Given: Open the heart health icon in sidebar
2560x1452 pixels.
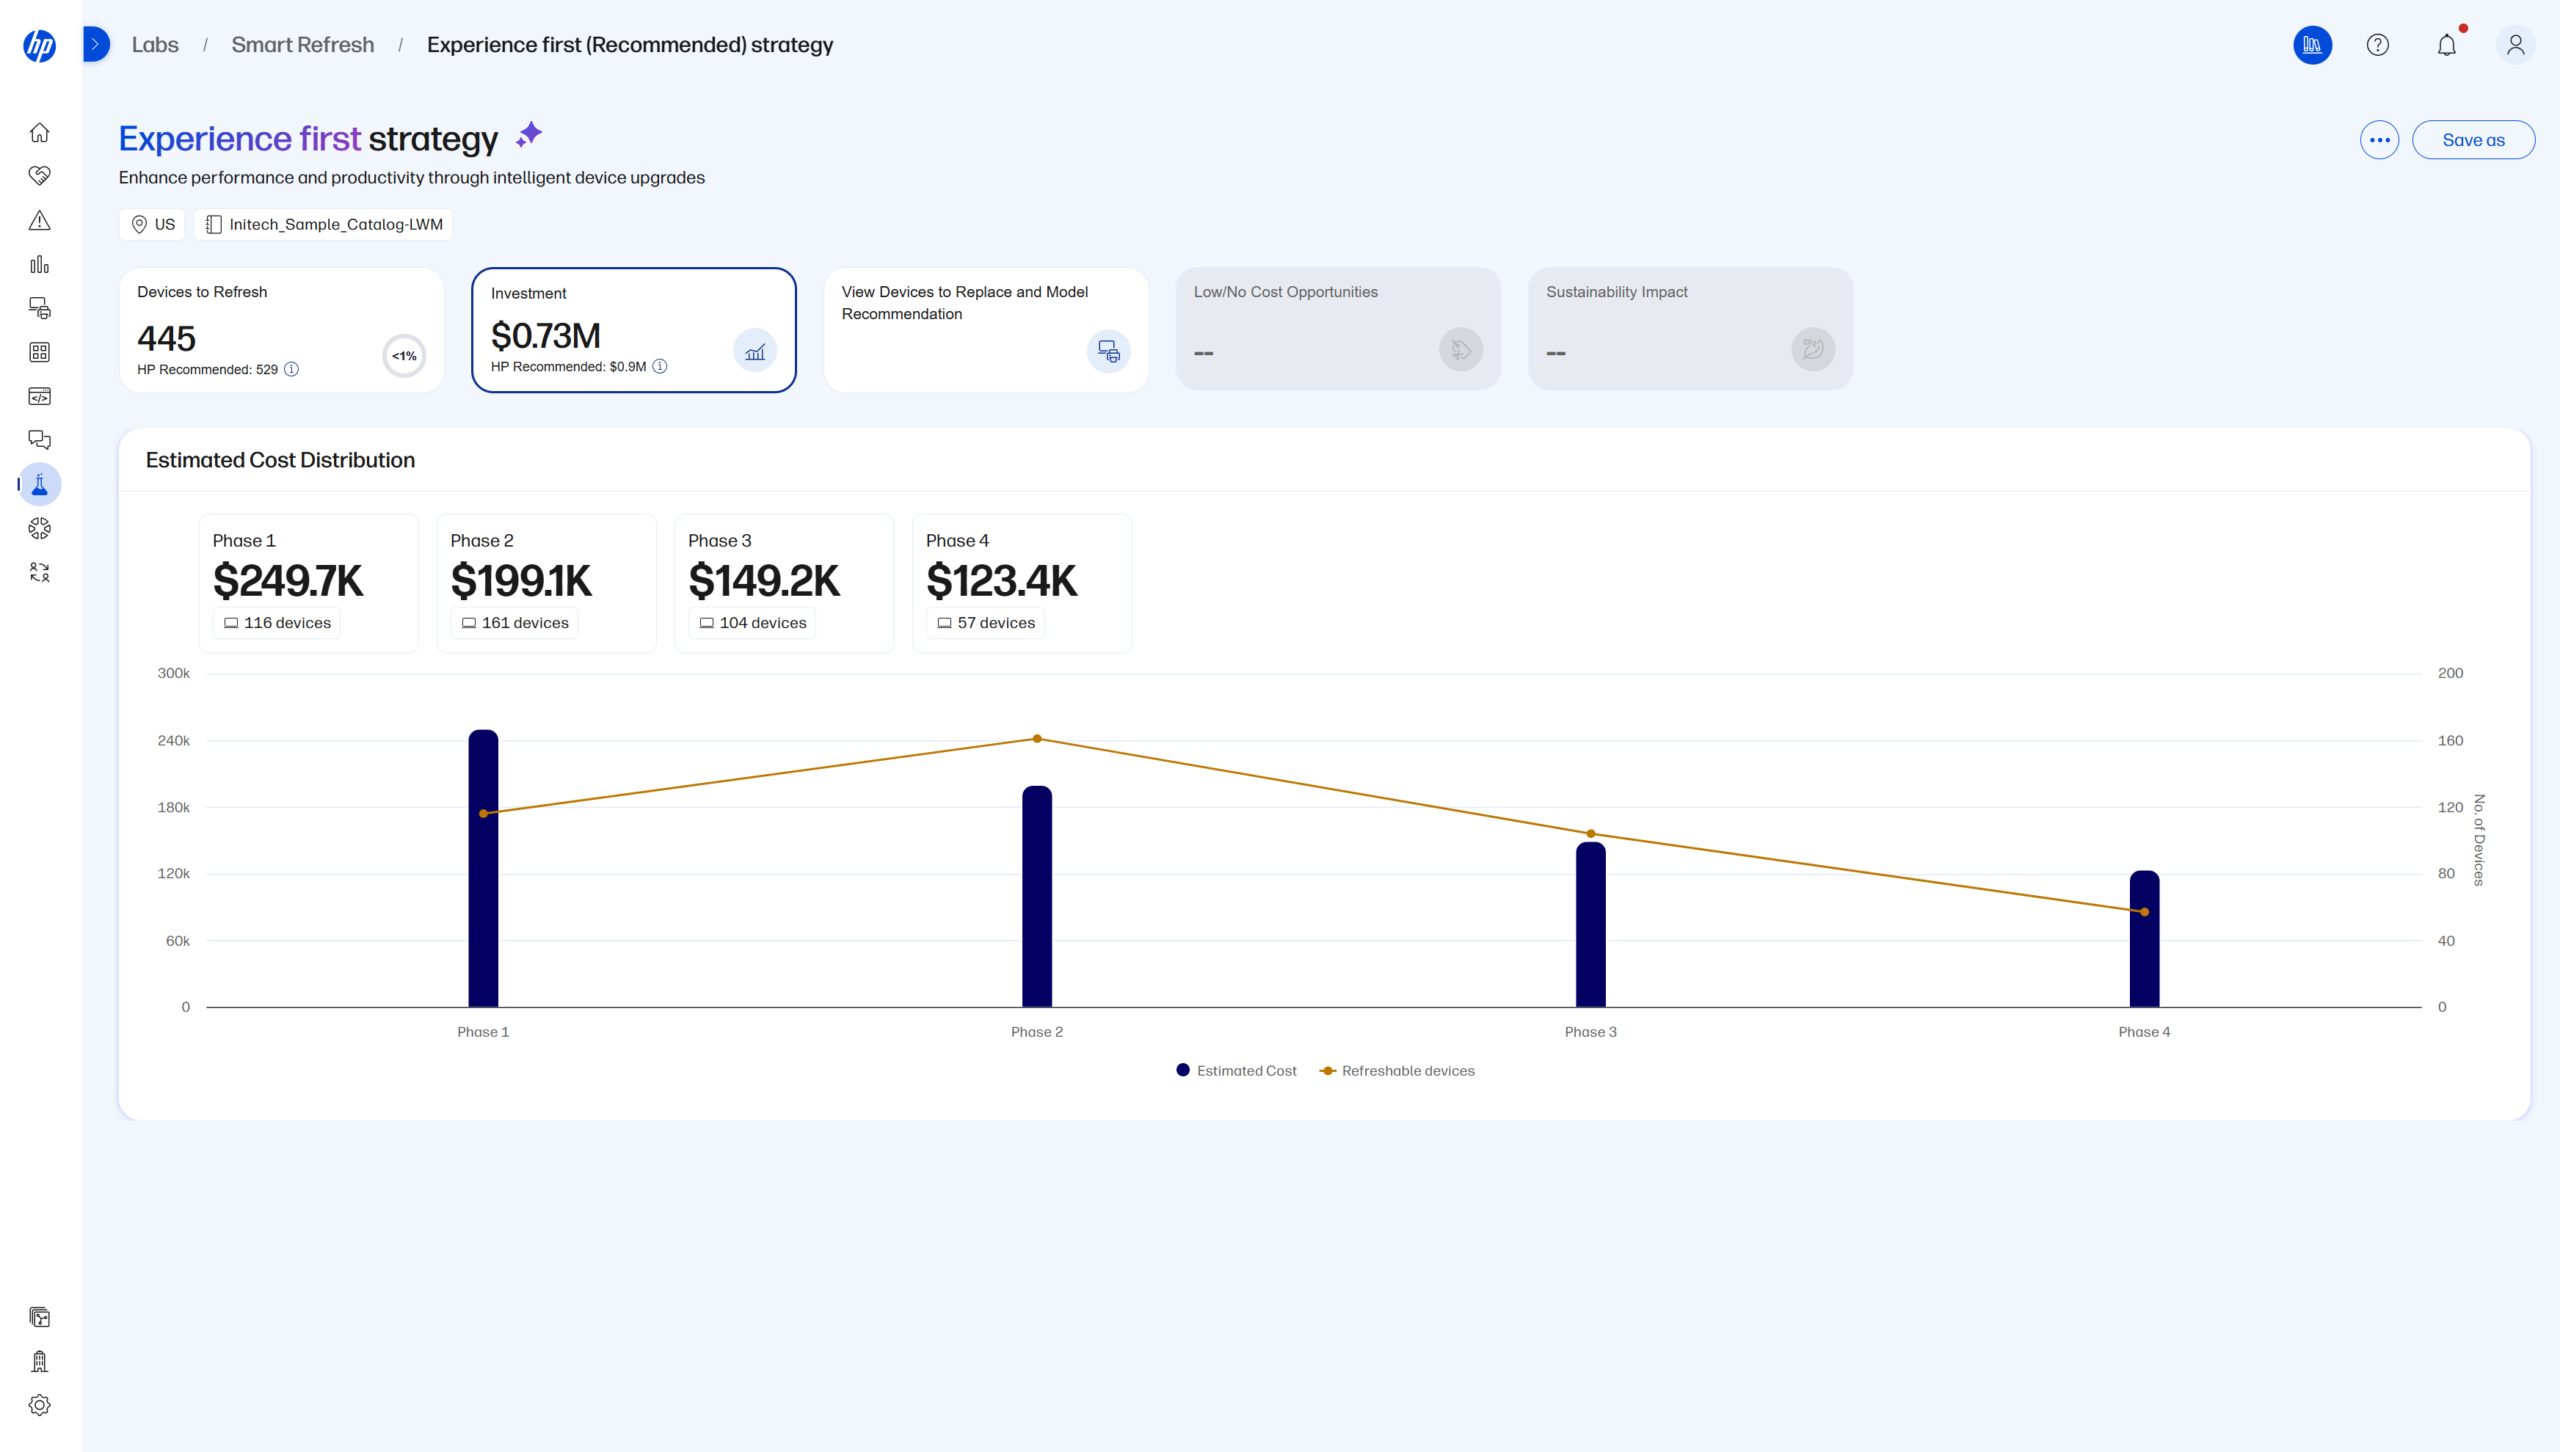Looking at the screenshot, I should [40, 176].
